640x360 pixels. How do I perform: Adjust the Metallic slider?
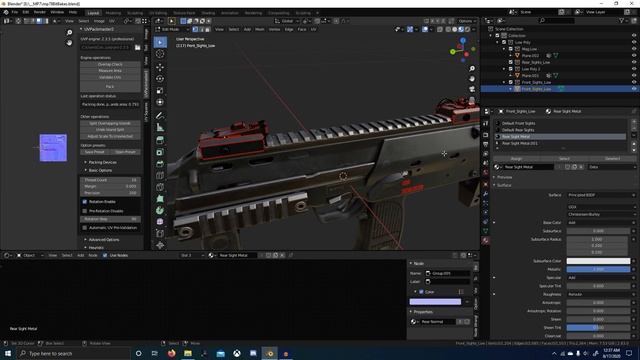pos(598,269)
